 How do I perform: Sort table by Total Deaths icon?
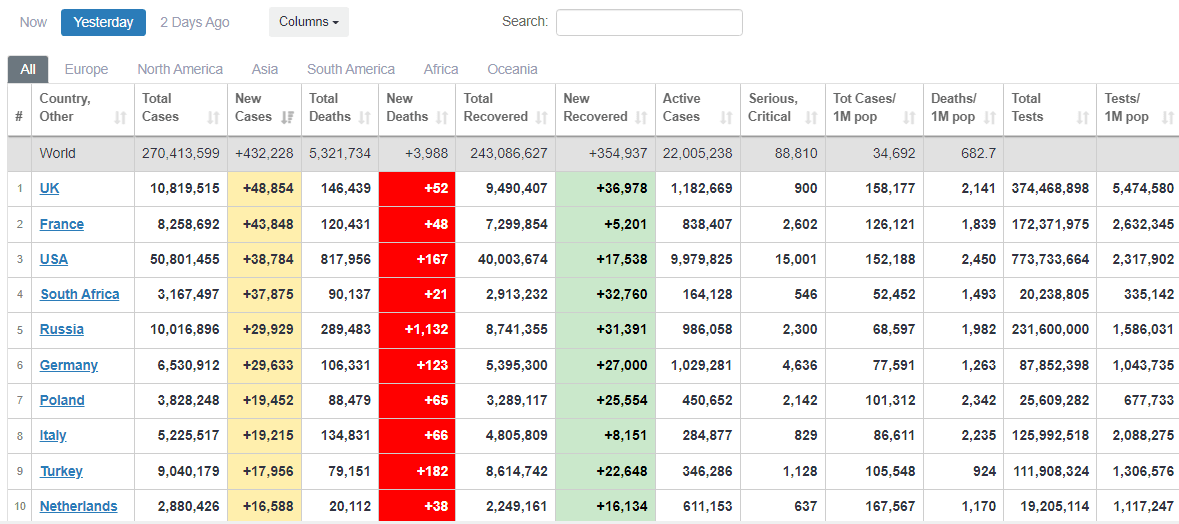tap(365, 117)
